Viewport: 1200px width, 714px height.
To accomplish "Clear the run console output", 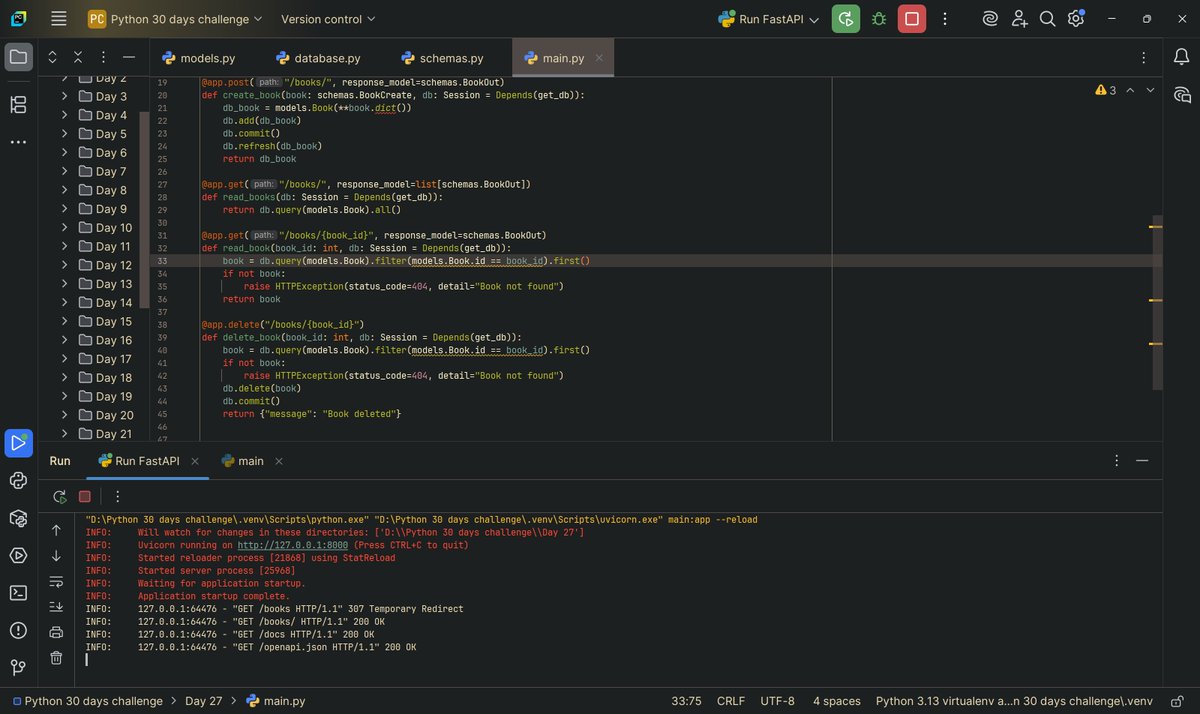I will [x=56, y=657].
